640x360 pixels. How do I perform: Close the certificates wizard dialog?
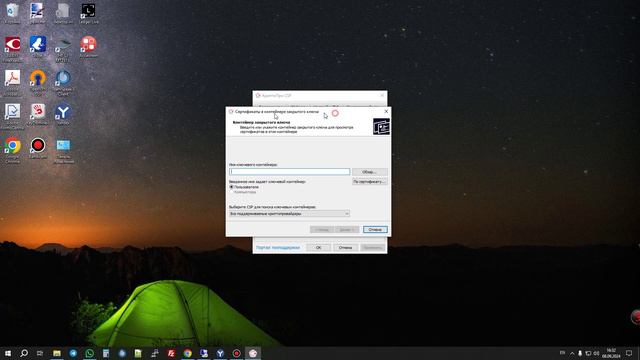point(386,111)
